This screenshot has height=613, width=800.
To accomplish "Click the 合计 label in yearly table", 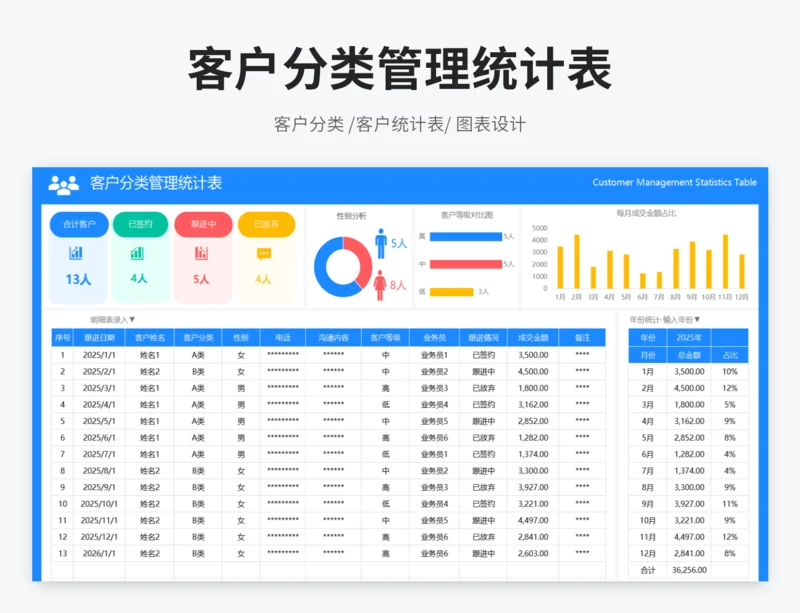I will click(x=648, y=570).
